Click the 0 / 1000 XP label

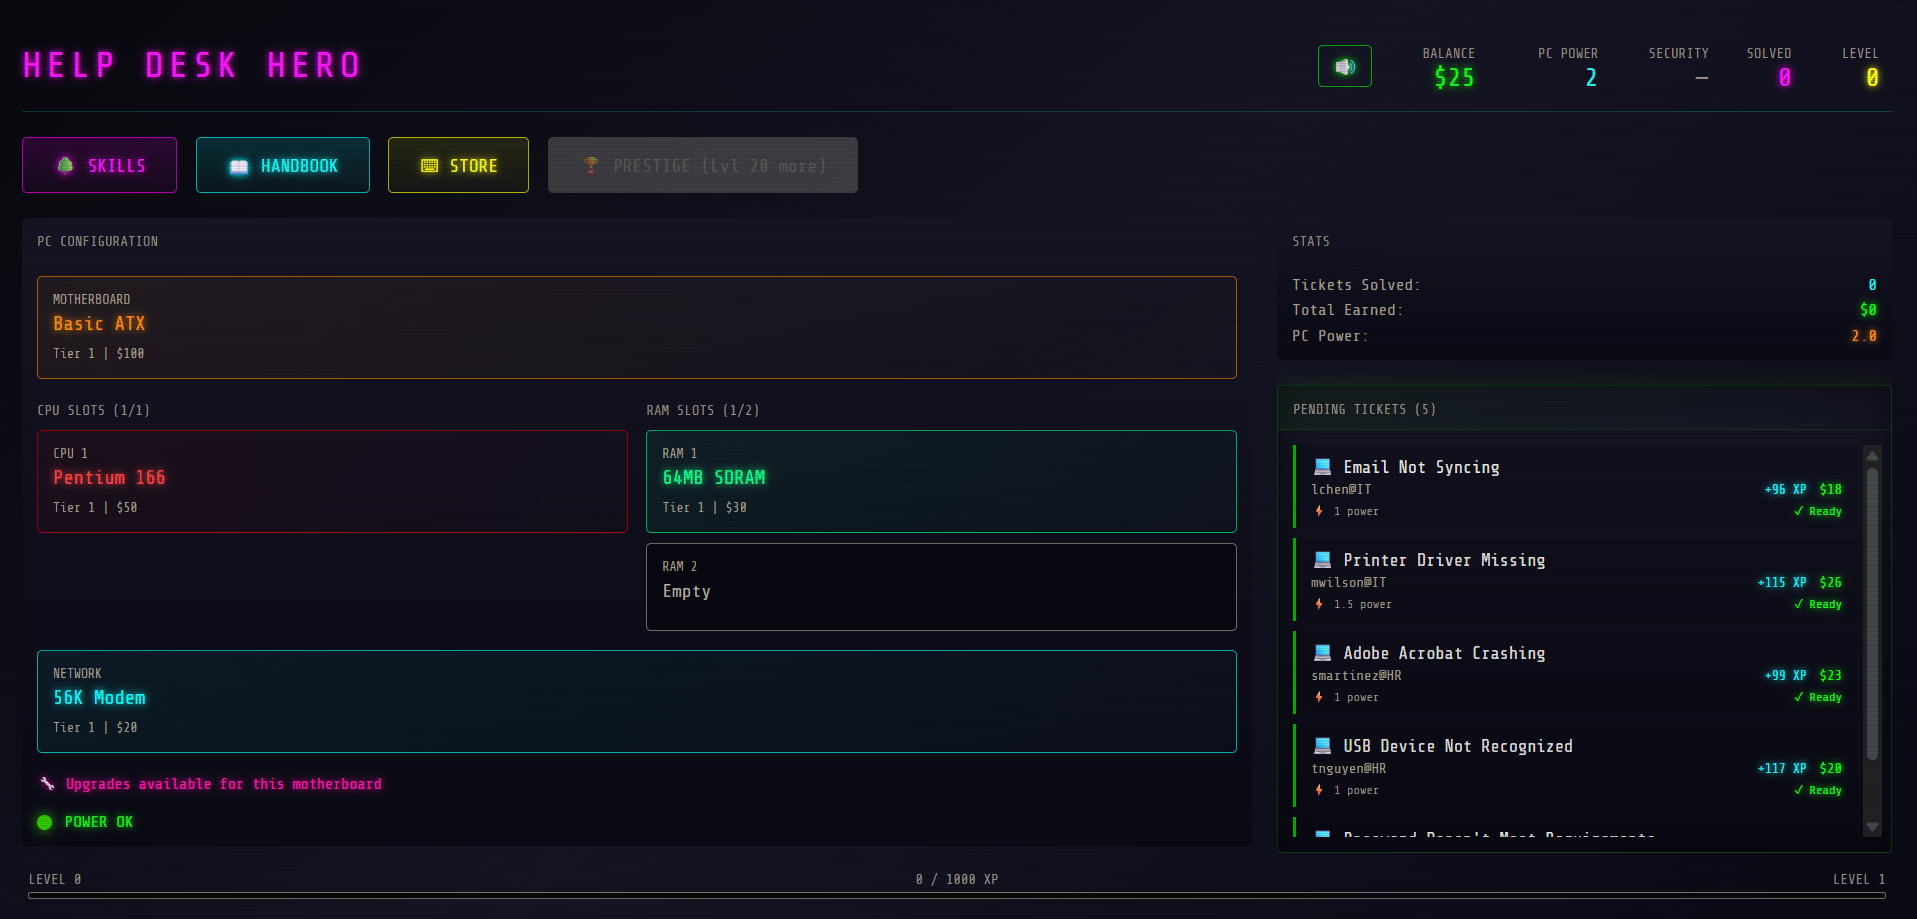[957, 879]
